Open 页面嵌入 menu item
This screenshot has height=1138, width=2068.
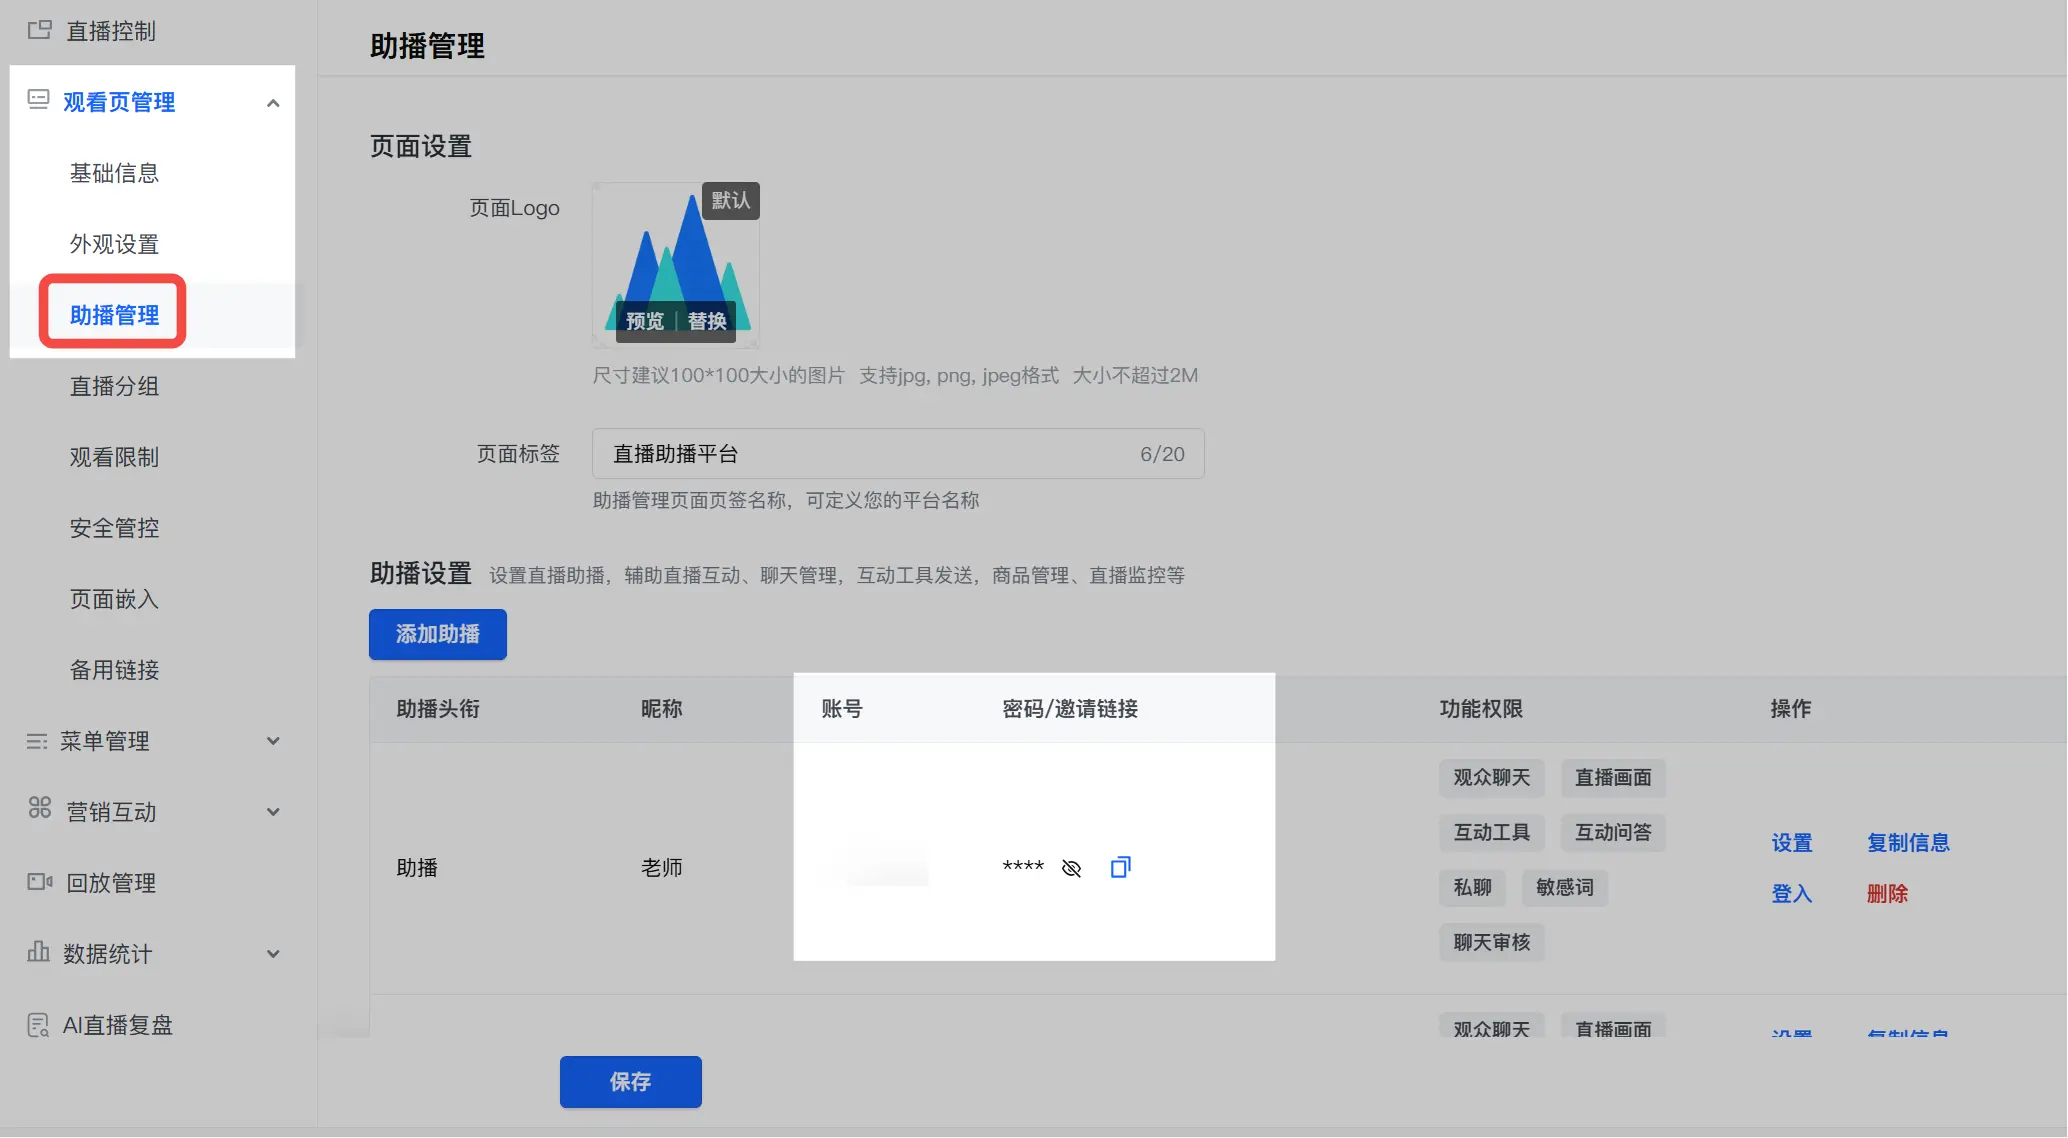[x=114, y=599]
